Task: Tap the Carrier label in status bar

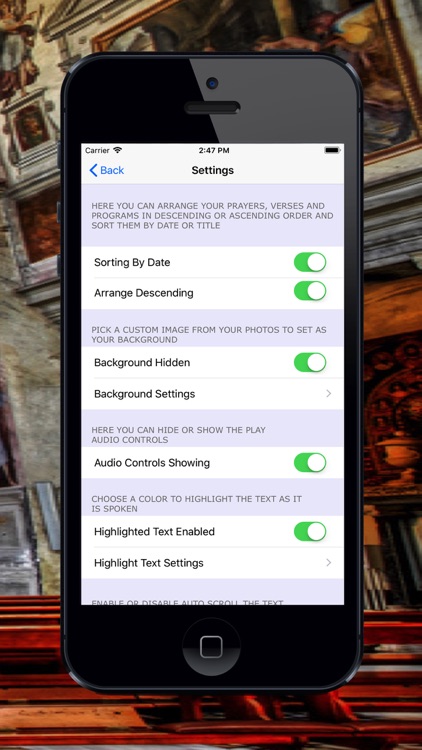Action: 97,150
